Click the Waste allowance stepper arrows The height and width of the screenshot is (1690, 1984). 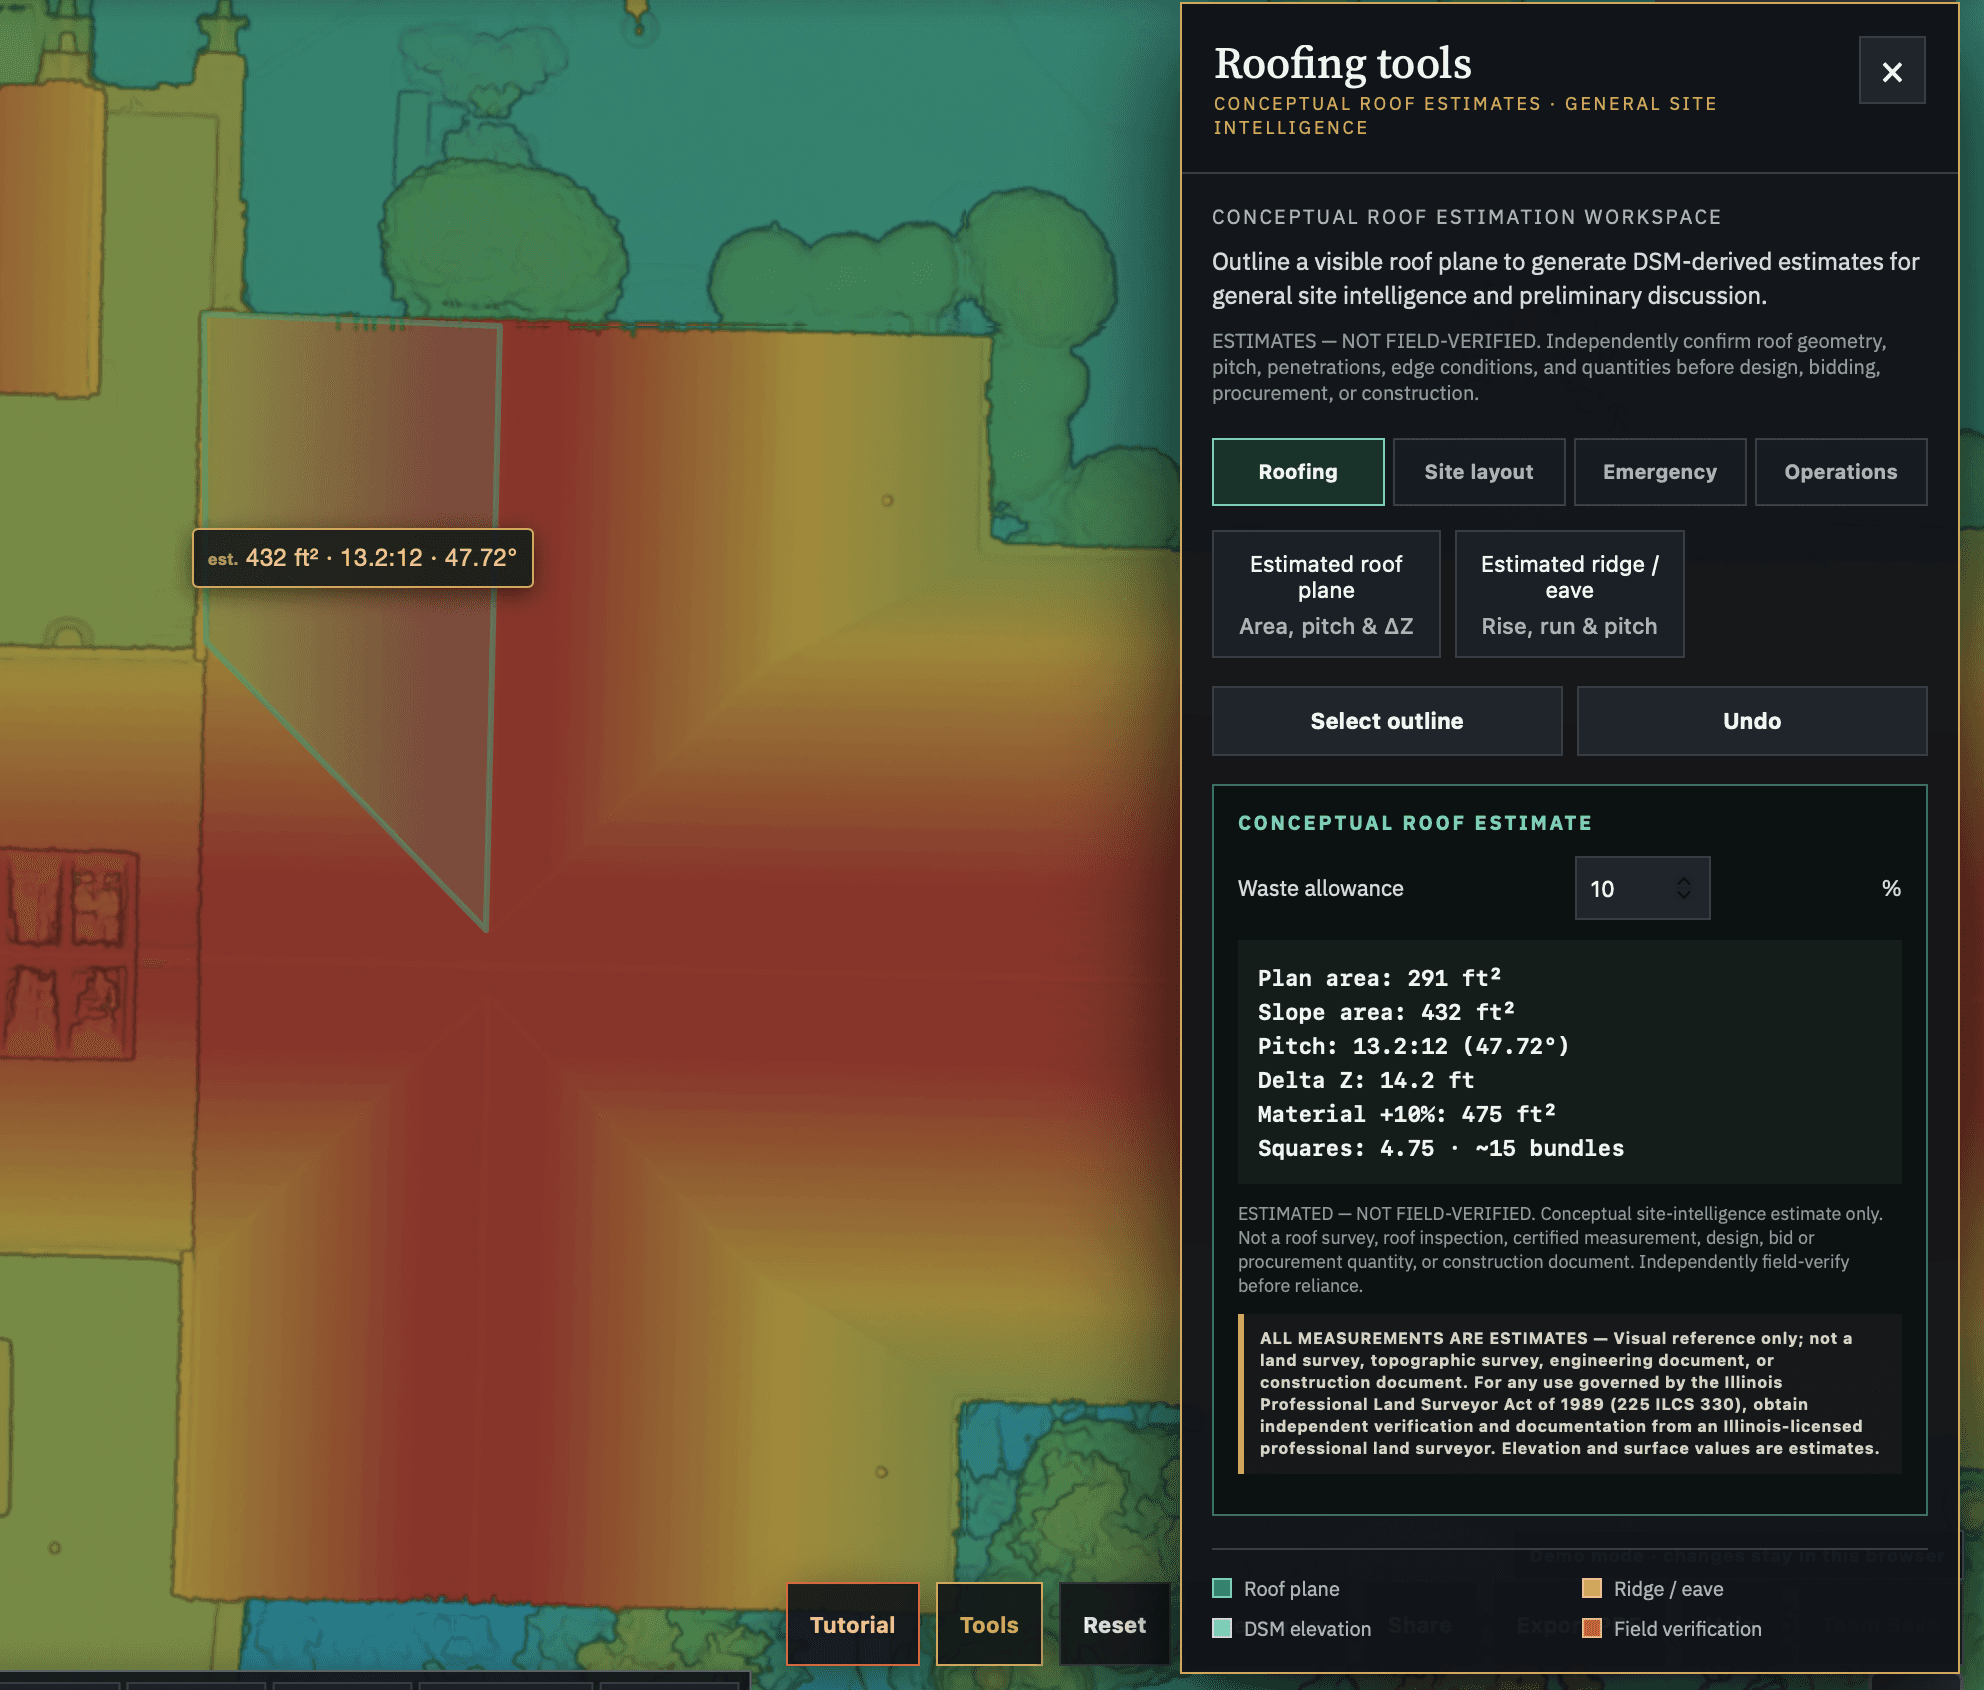(x=1684, y=888)
